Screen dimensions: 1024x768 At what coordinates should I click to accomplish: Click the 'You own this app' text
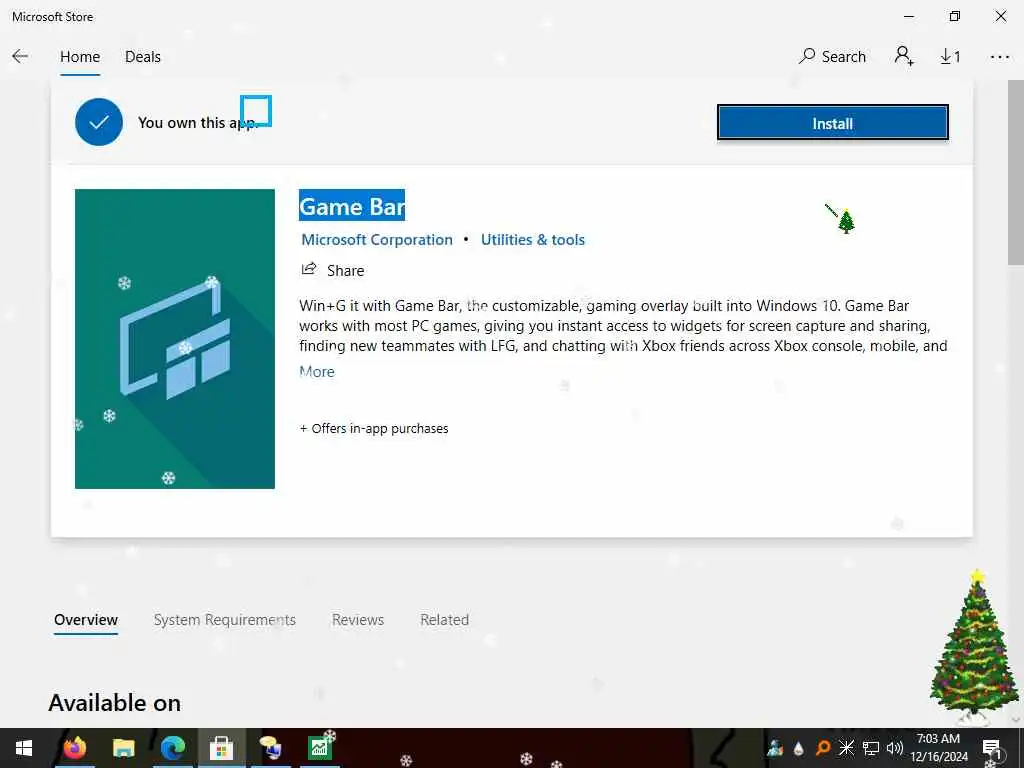click(x=197, y=123)
